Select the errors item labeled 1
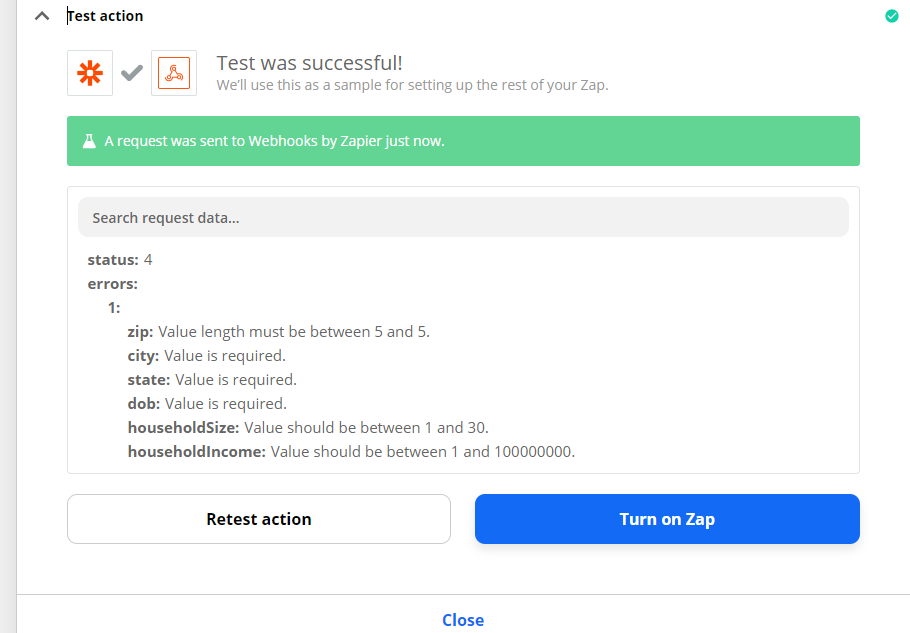This screenshot has height=633, width=910. pyautogui.click(x=114, y=308)
